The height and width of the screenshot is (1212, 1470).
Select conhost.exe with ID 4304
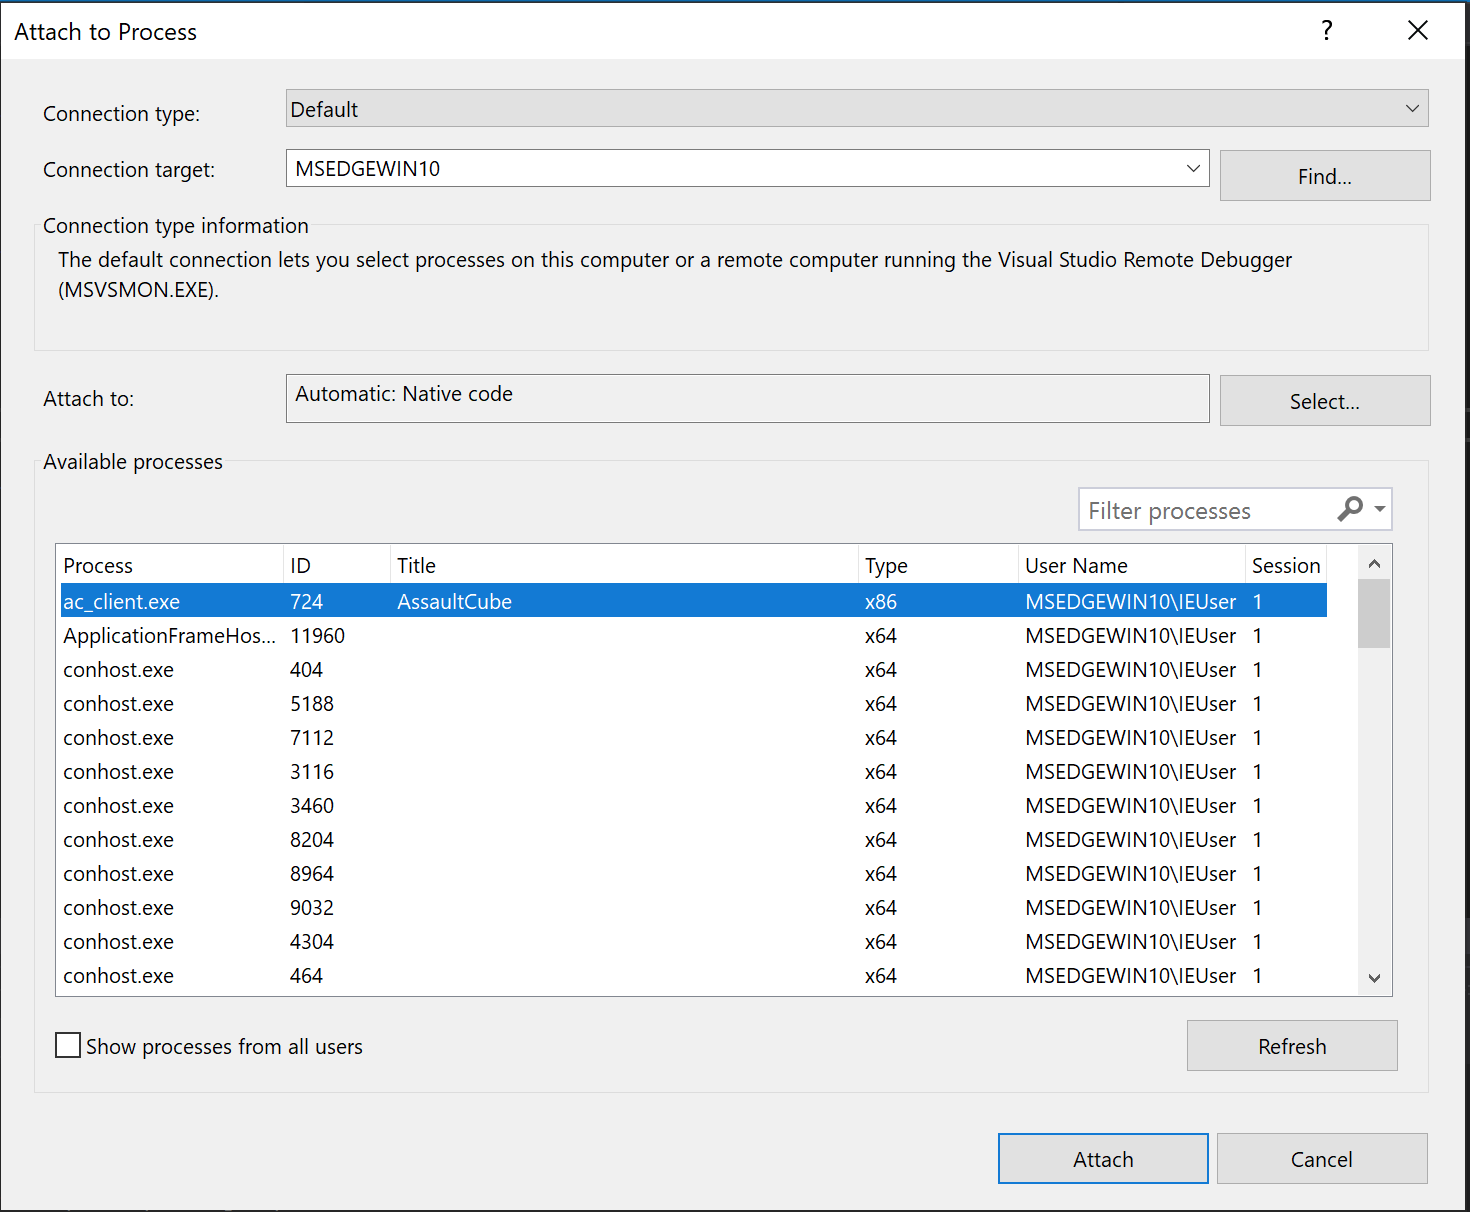pyautogui.click(x=693, y=941)
